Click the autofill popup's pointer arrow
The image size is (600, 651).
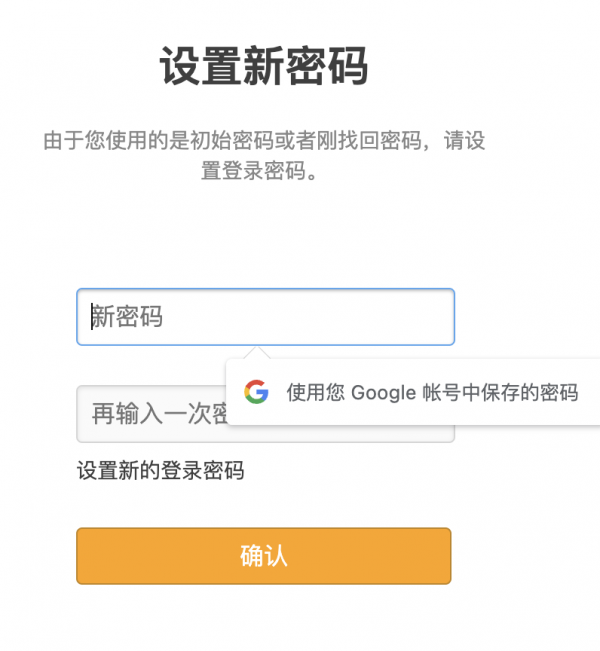(257, 352)
